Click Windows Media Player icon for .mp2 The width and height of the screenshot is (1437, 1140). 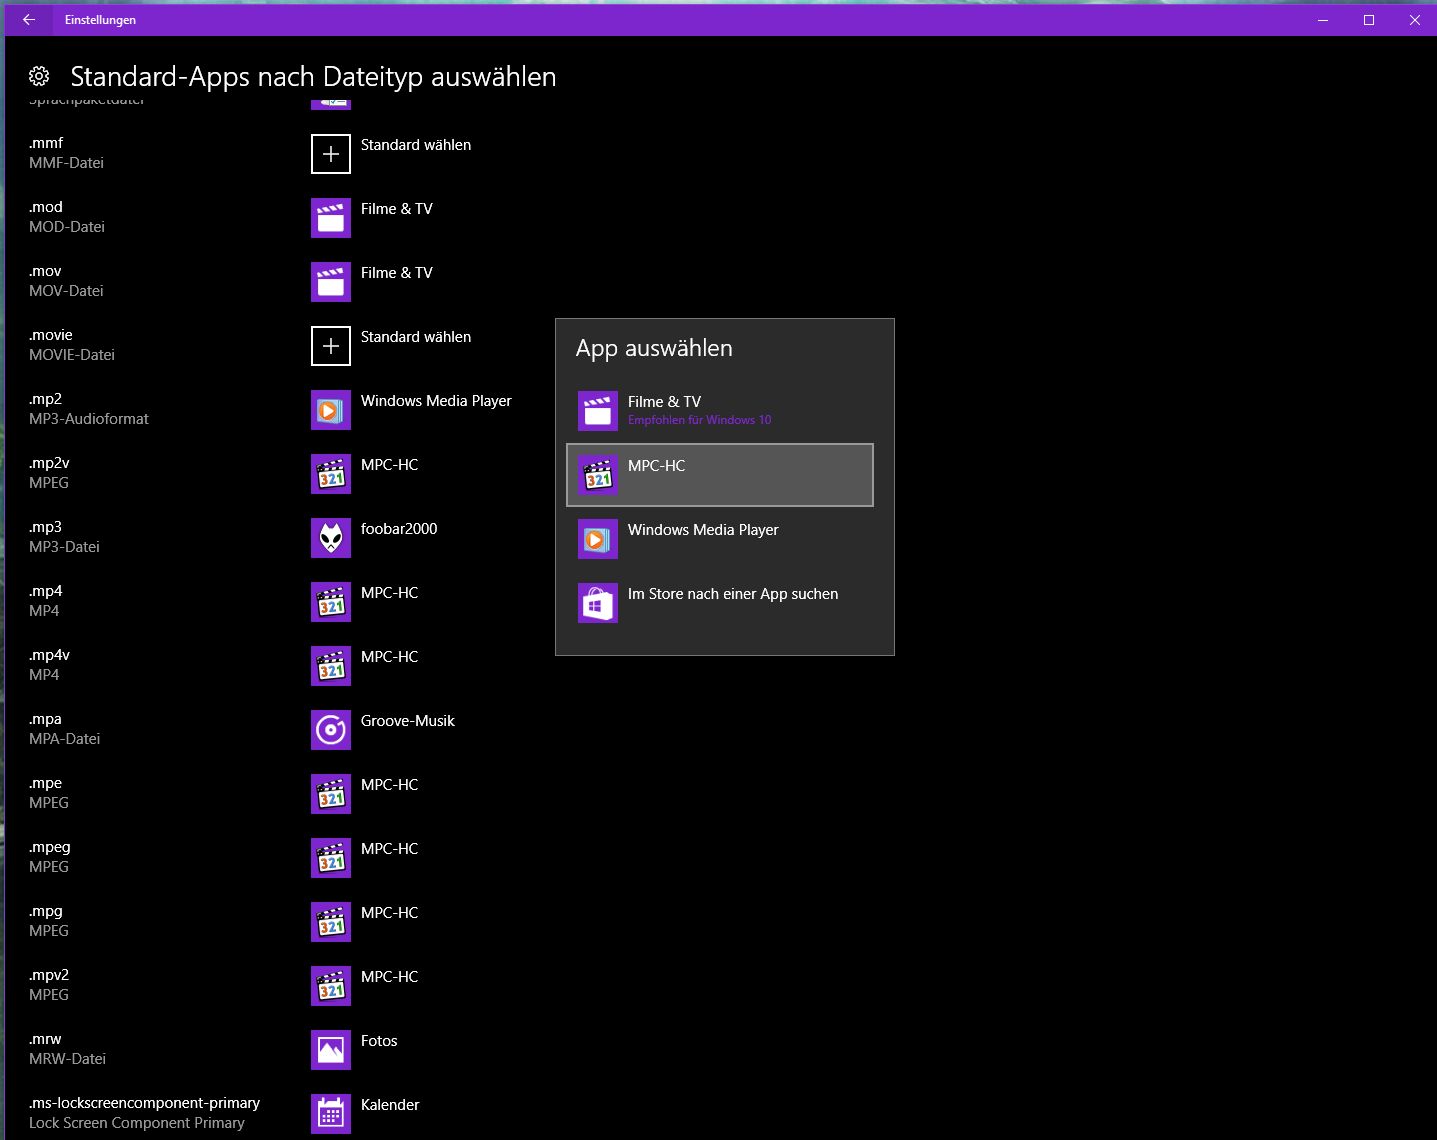coord(331,410)
